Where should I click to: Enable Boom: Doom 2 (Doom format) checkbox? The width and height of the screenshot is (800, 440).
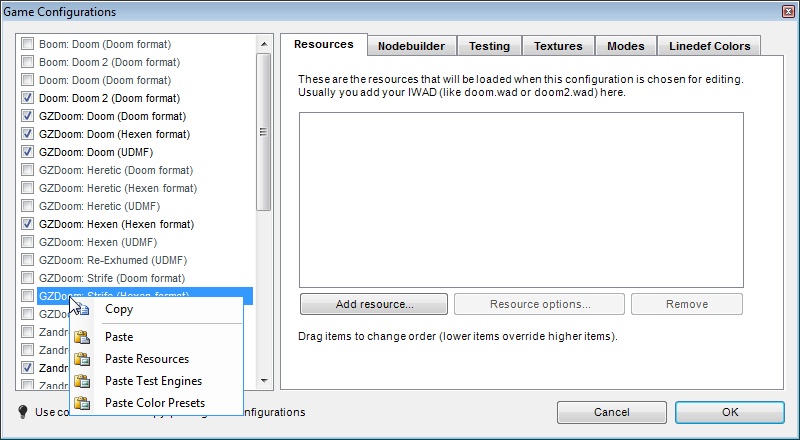pyautogui.click(x=28, y=62)
